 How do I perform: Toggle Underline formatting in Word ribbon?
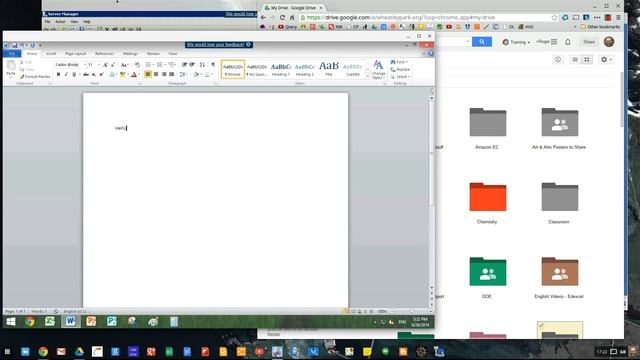74,74
